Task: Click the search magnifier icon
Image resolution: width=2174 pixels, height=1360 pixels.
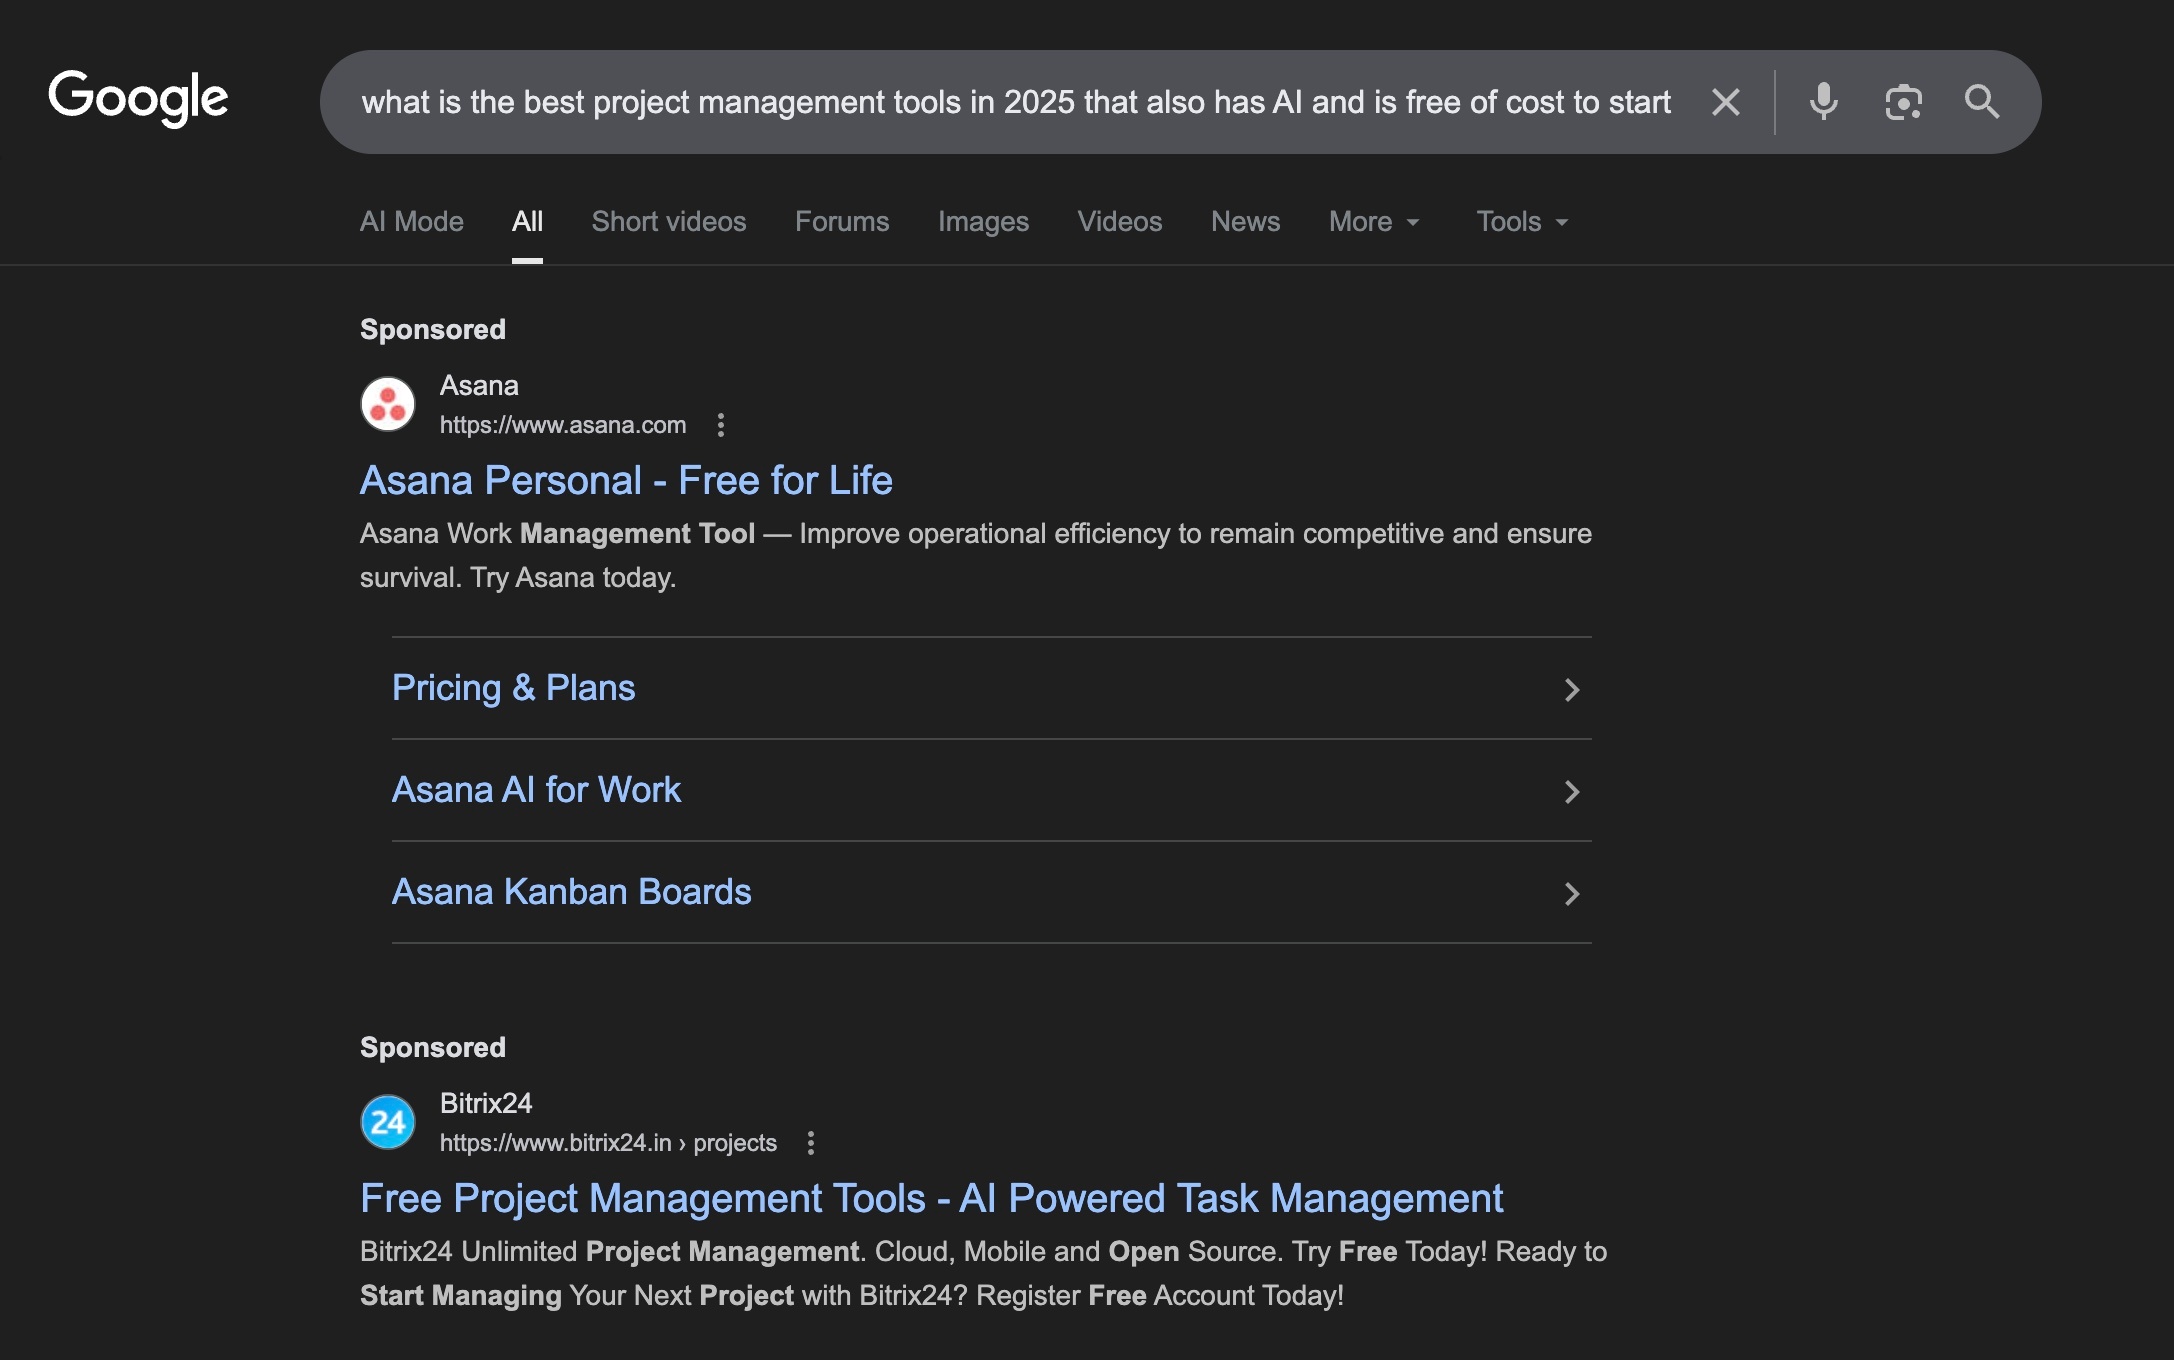Action: [1981, 101]
